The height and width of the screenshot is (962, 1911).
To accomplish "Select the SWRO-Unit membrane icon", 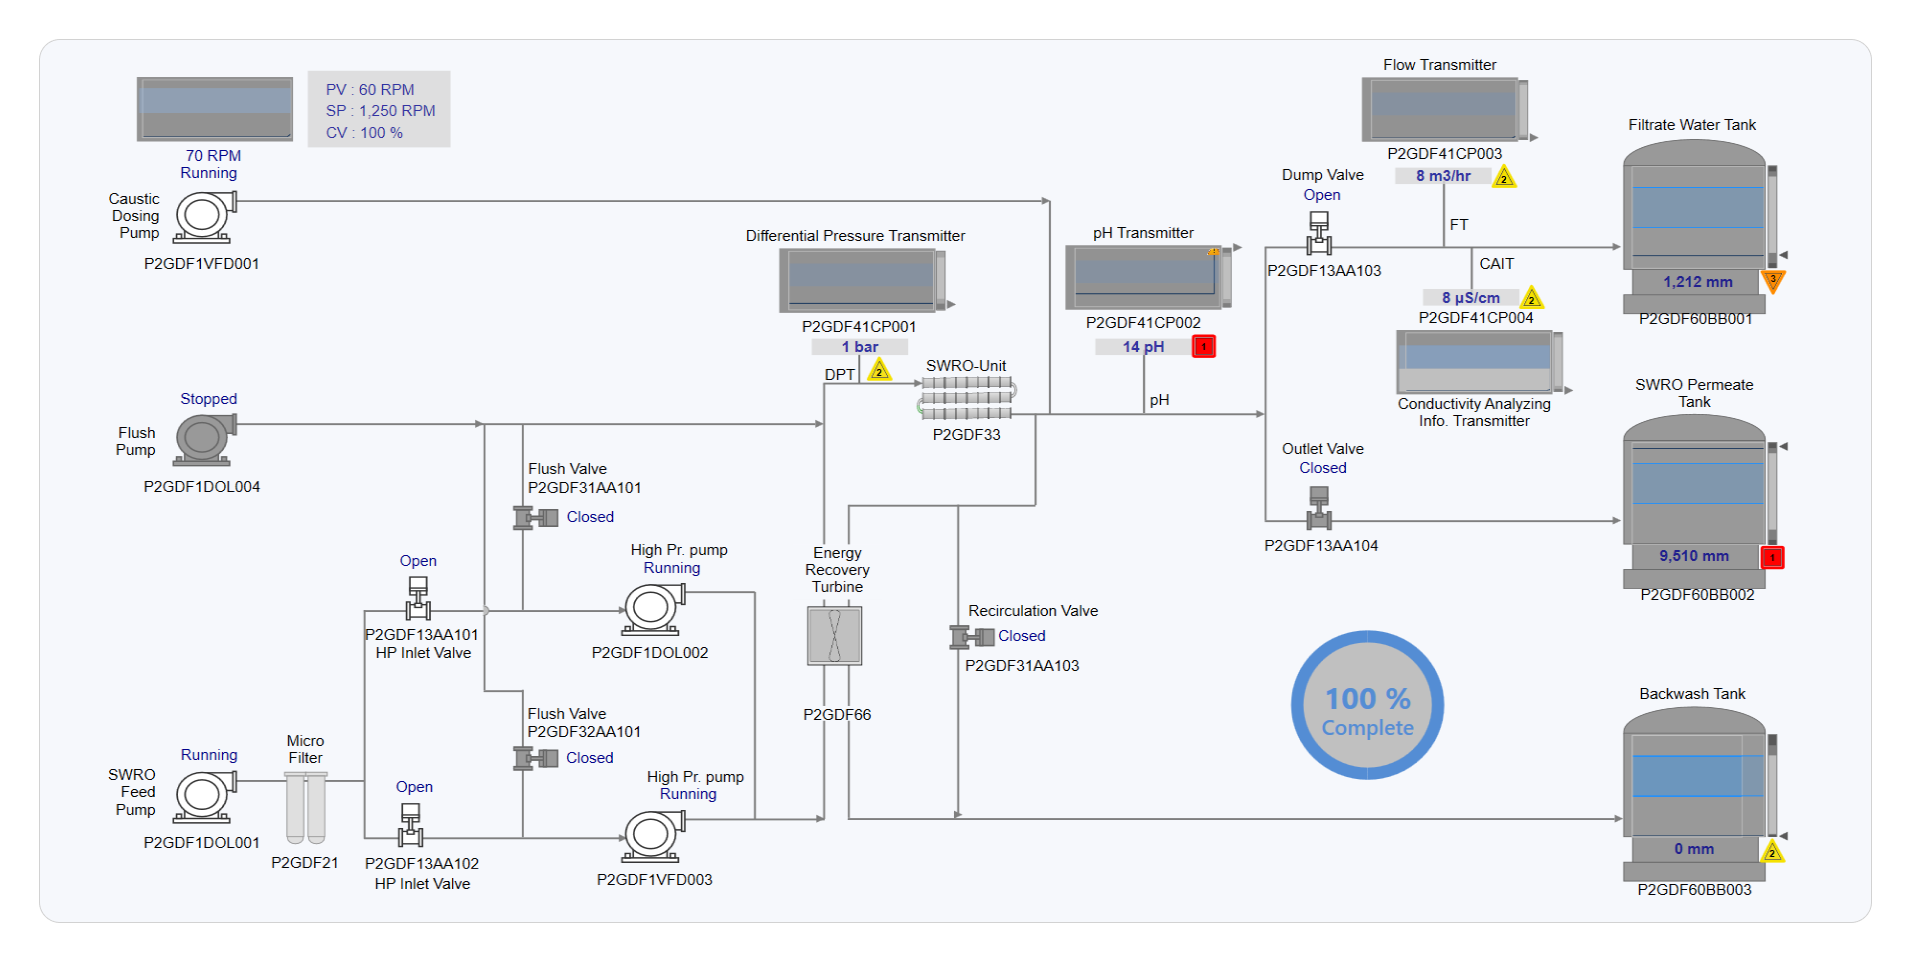I will (x=966, y=398).
